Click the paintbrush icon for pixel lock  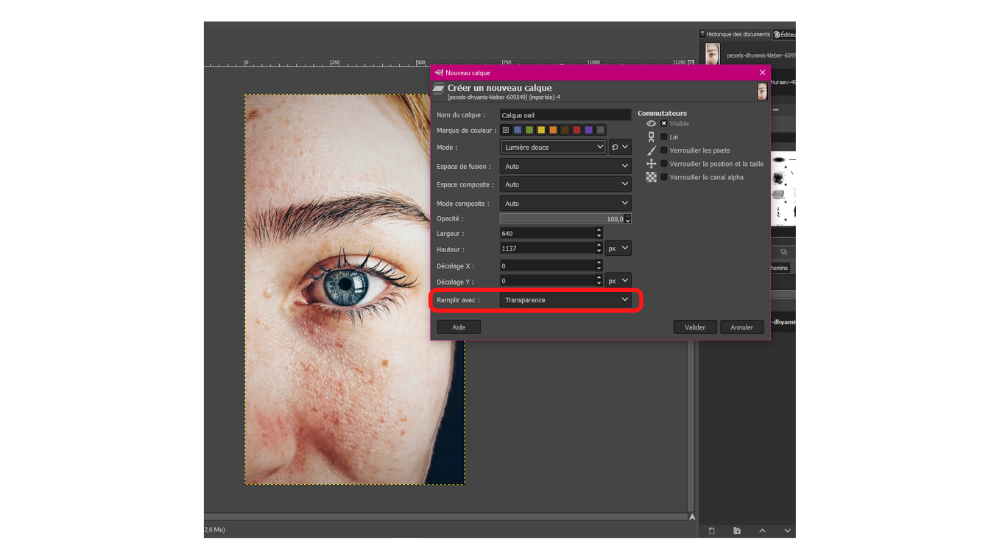click(651, 151)
